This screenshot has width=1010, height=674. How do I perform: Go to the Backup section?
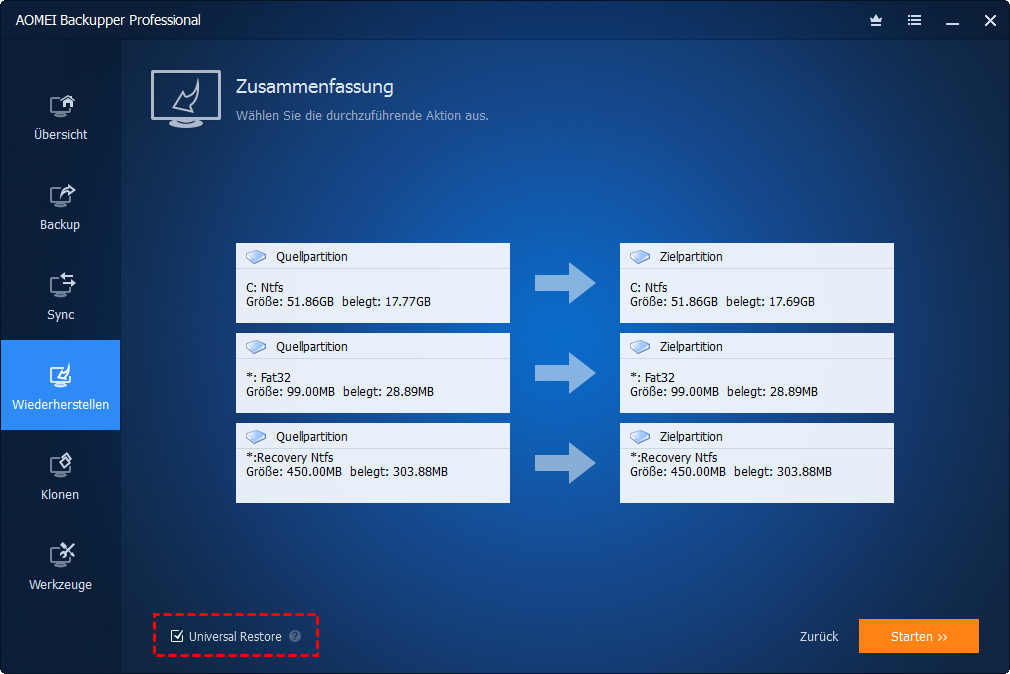[61, 207]
